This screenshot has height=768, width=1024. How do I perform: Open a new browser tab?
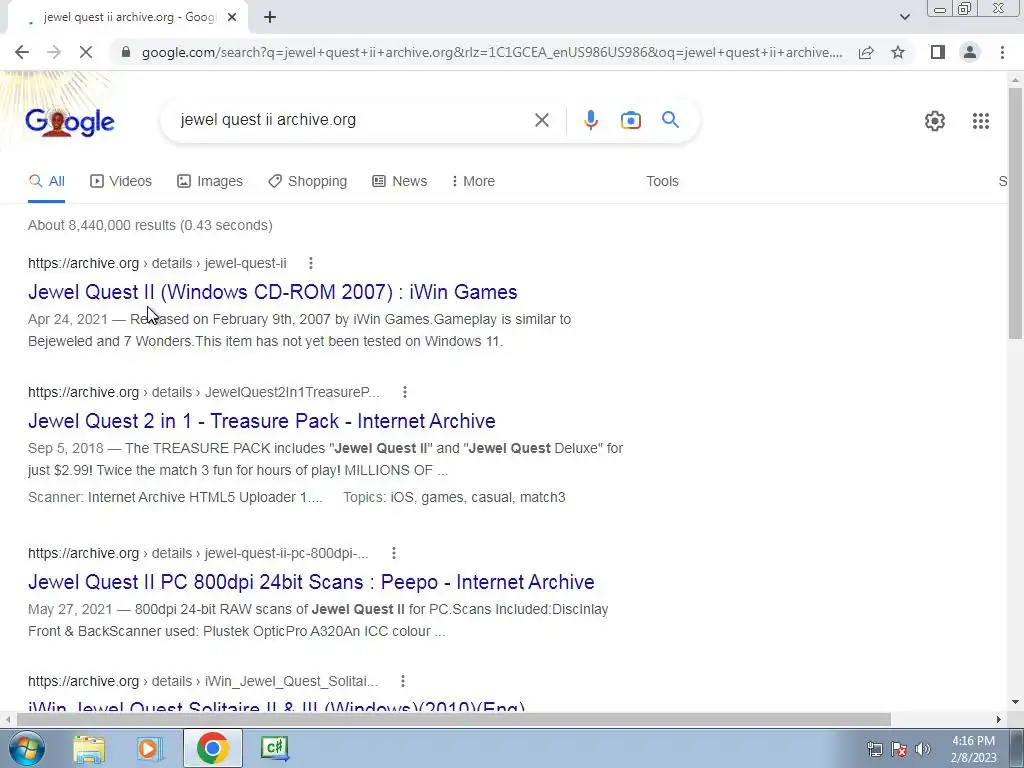(270, 18)
